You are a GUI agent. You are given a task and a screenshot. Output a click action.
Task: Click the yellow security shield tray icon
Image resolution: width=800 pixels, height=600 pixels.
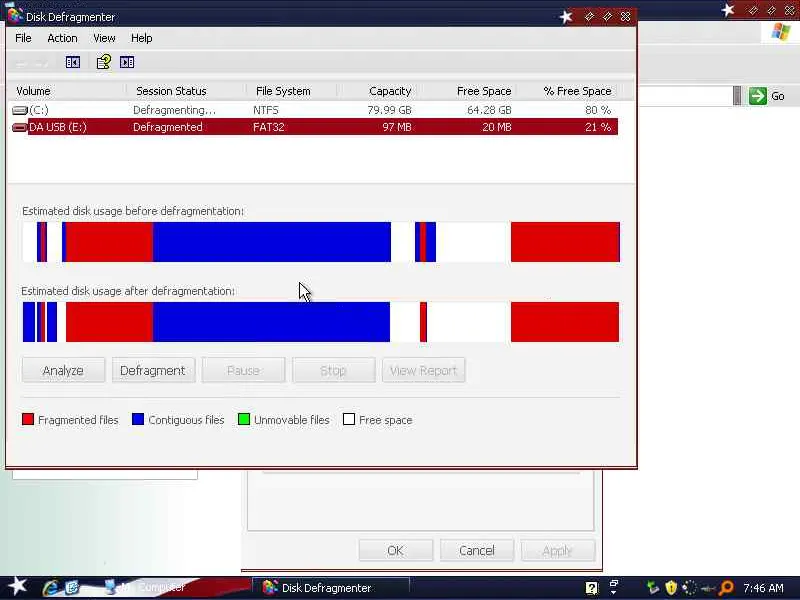click(x=671, y=588)
